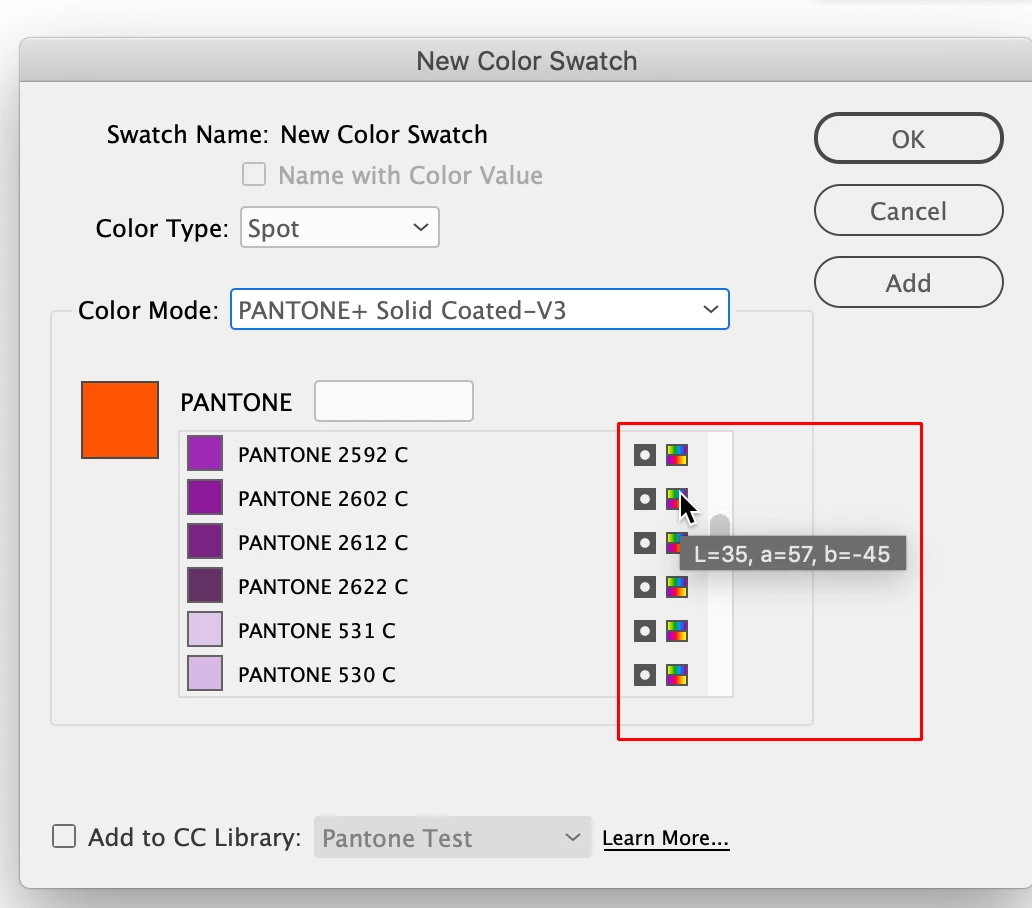Click Lab color mode icon for PANTONE 530 C
The height and width of the screenshot is (908, 1032).
(677, 675)
